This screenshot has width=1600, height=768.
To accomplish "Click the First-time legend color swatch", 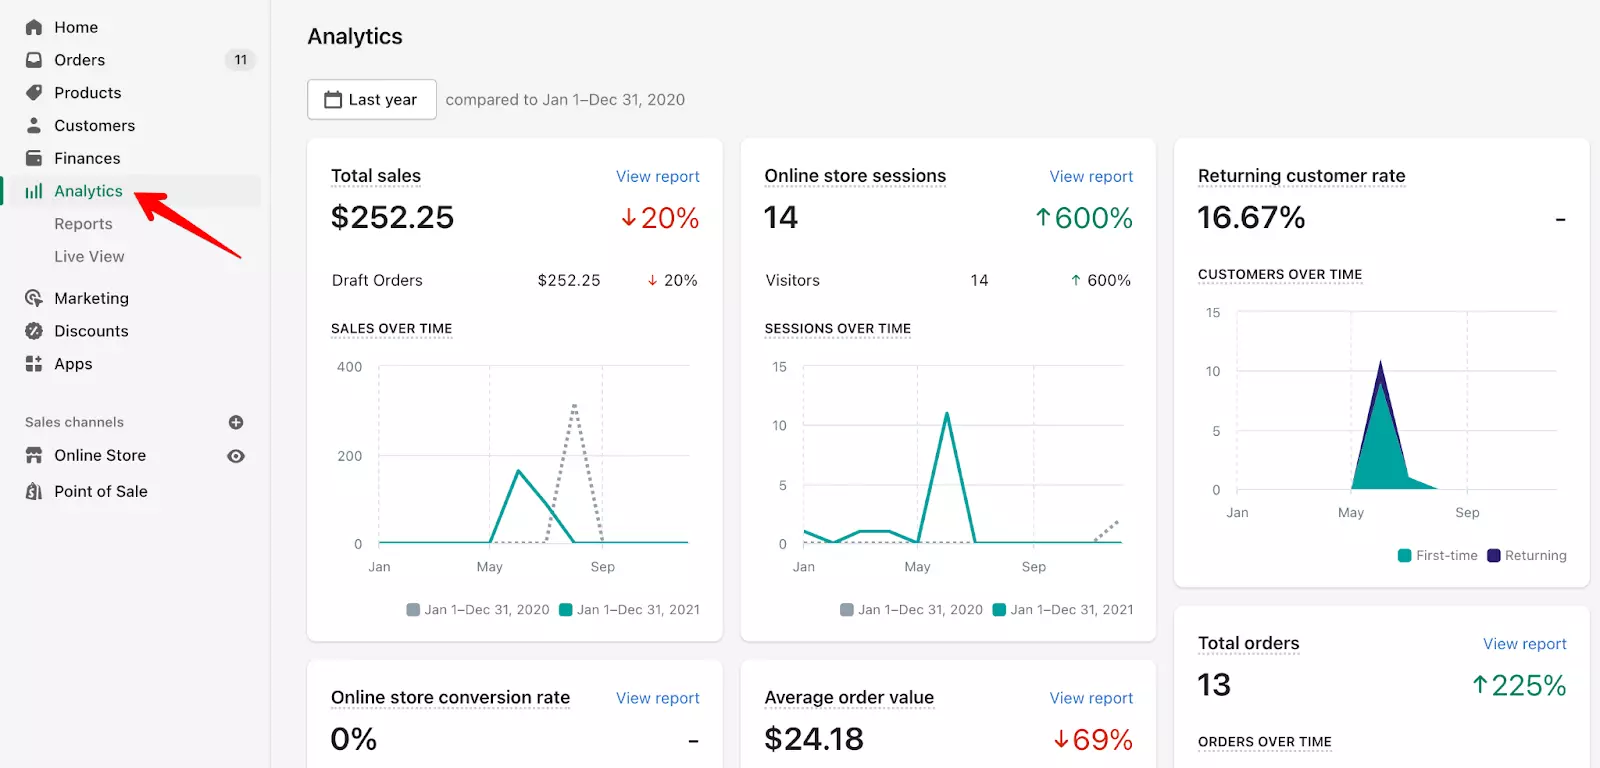I will pyautogui.click(x=1405, y=556).
